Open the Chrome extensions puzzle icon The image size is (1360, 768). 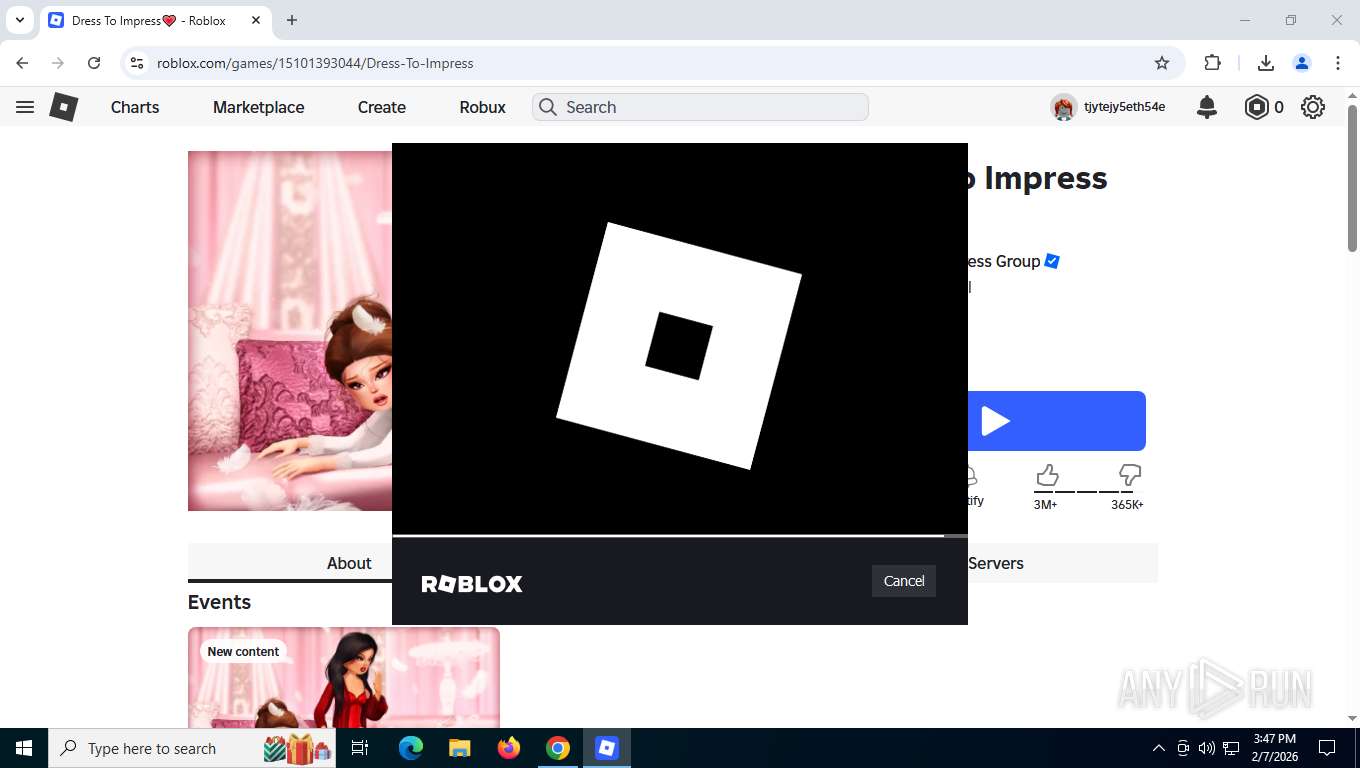coord(1213,63)
